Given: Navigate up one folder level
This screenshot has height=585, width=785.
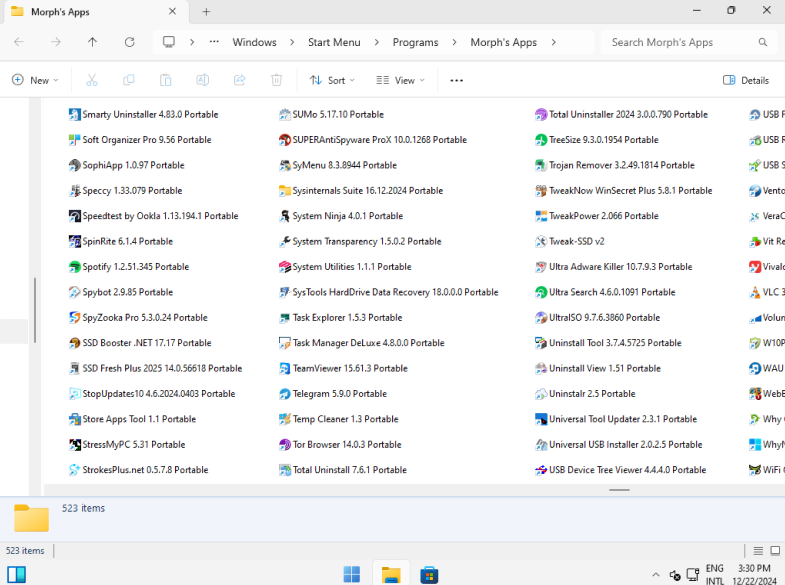Looking at the screenshot, I should tap(93, 42).
